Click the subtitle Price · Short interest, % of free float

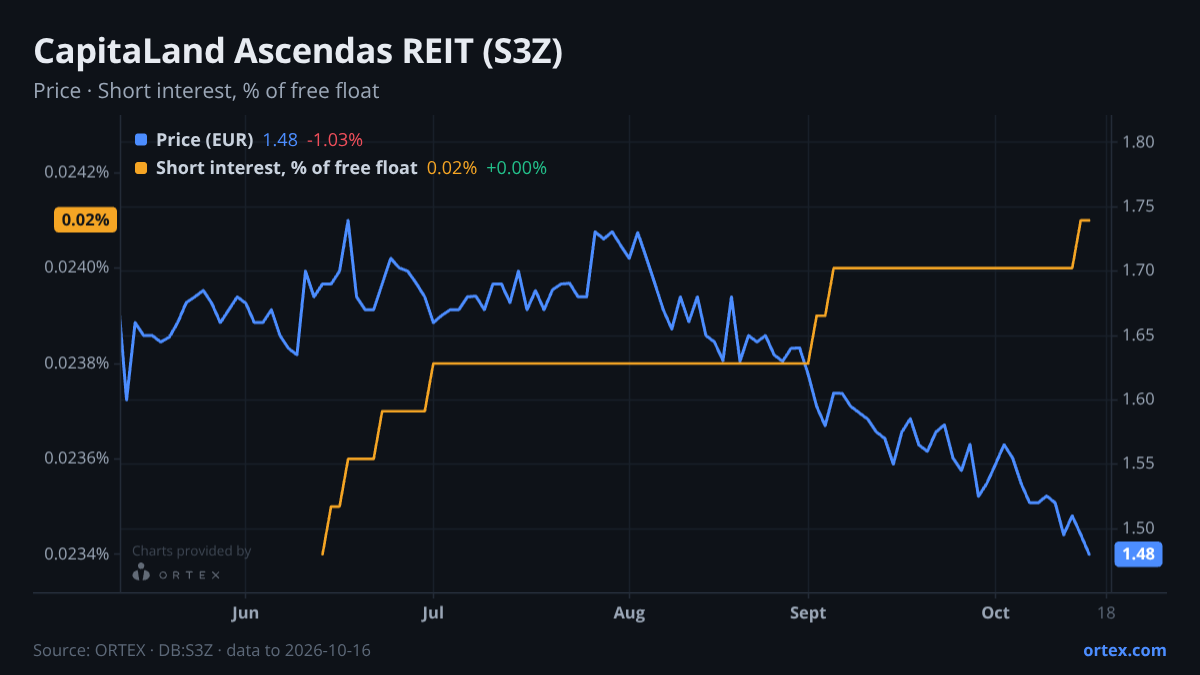(206, 91)
